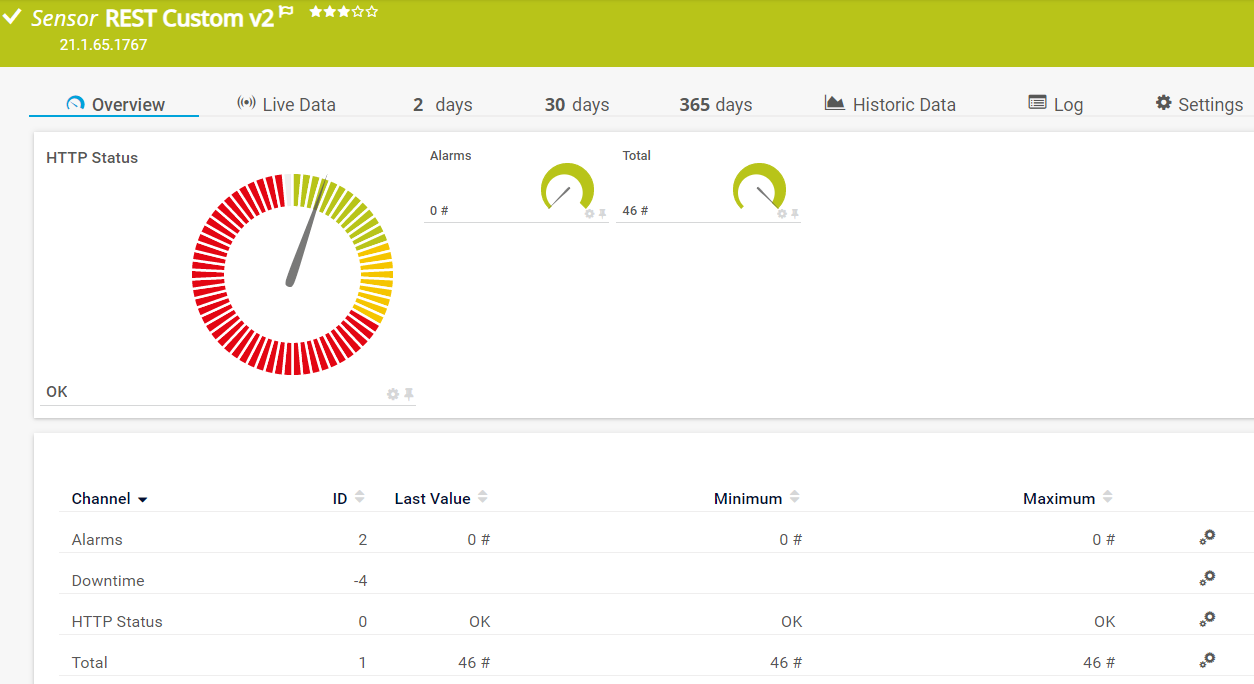Click the HTTP Status channel name in table
The height and width of the screenshot is (684, 1254).
117,621
